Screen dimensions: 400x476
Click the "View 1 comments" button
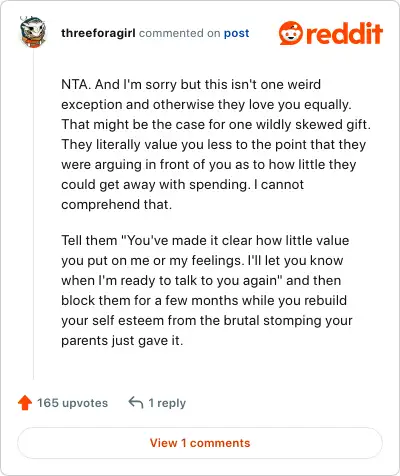click(x=200, y=443)
